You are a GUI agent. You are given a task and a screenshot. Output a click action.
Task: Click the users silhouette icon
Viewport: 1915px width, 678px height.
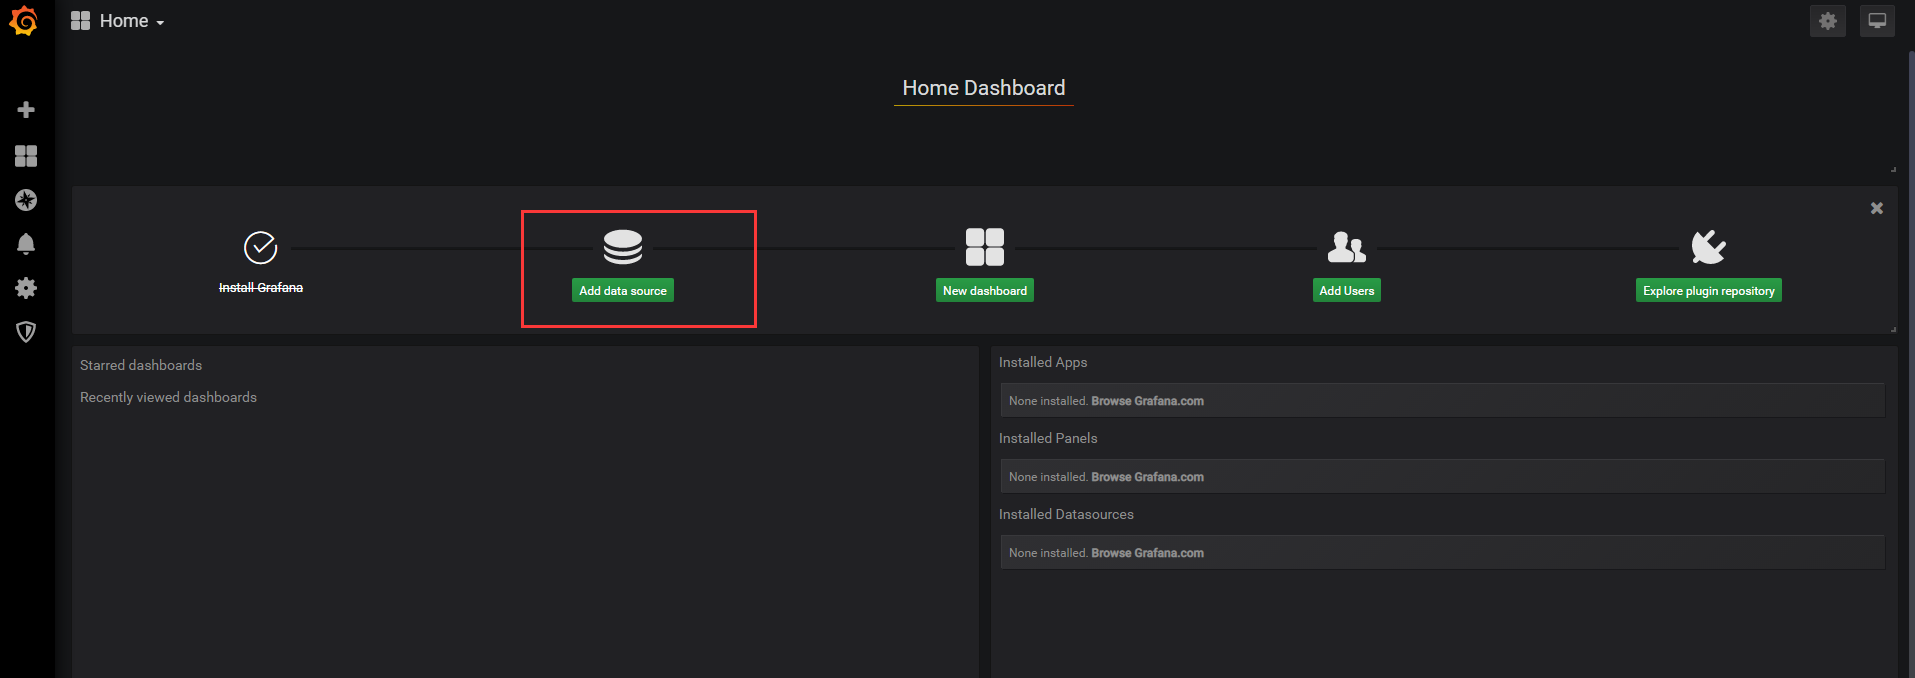pos(1347,247)
